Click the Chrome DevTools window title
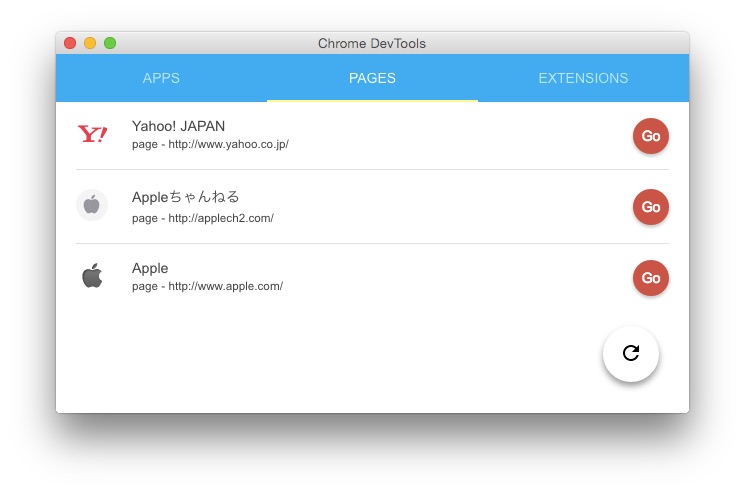Image resolution: width=745 pixels, height=493 pixels. point(372,44)
